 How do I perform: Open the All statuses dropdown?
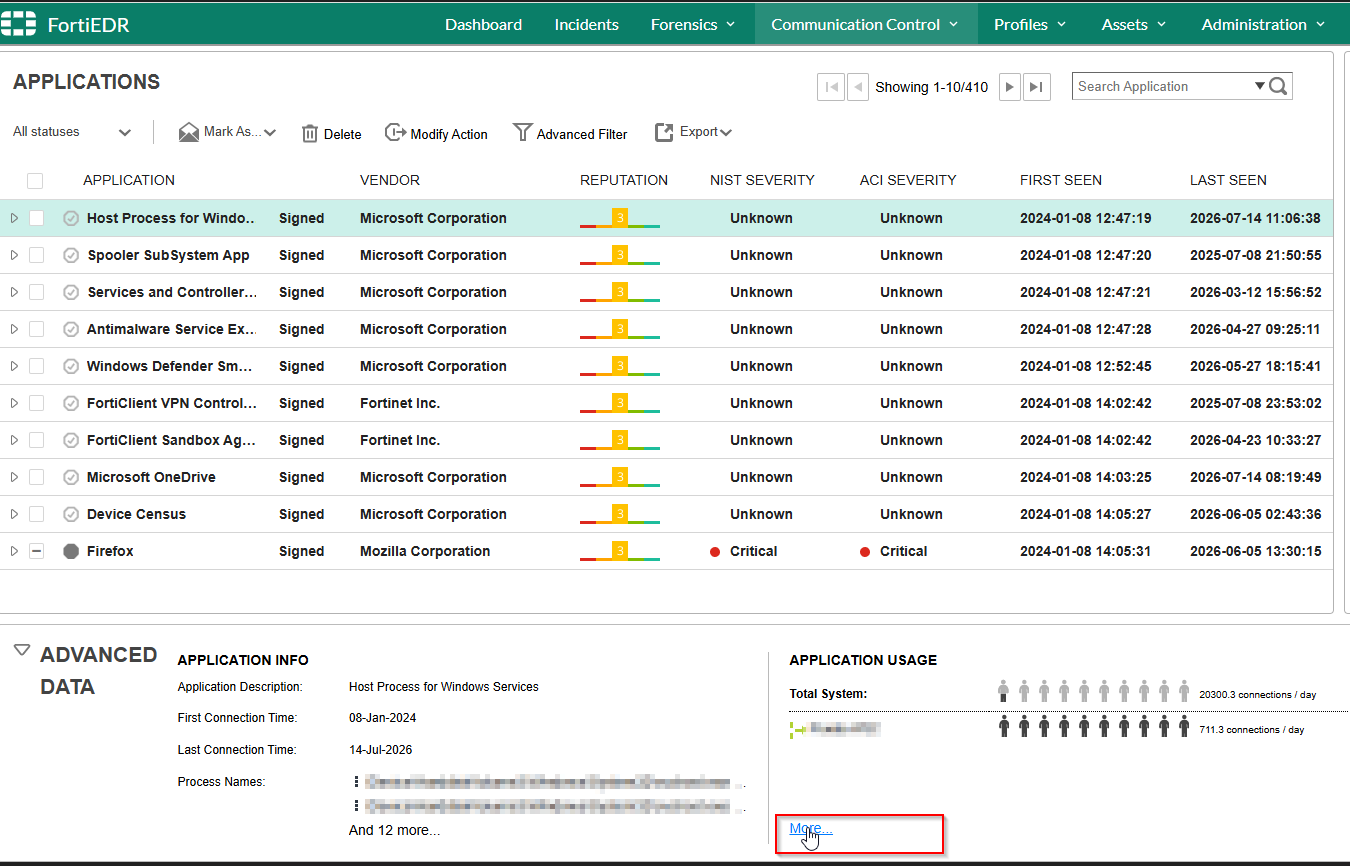pyautogui.click(x=72, y=132)
